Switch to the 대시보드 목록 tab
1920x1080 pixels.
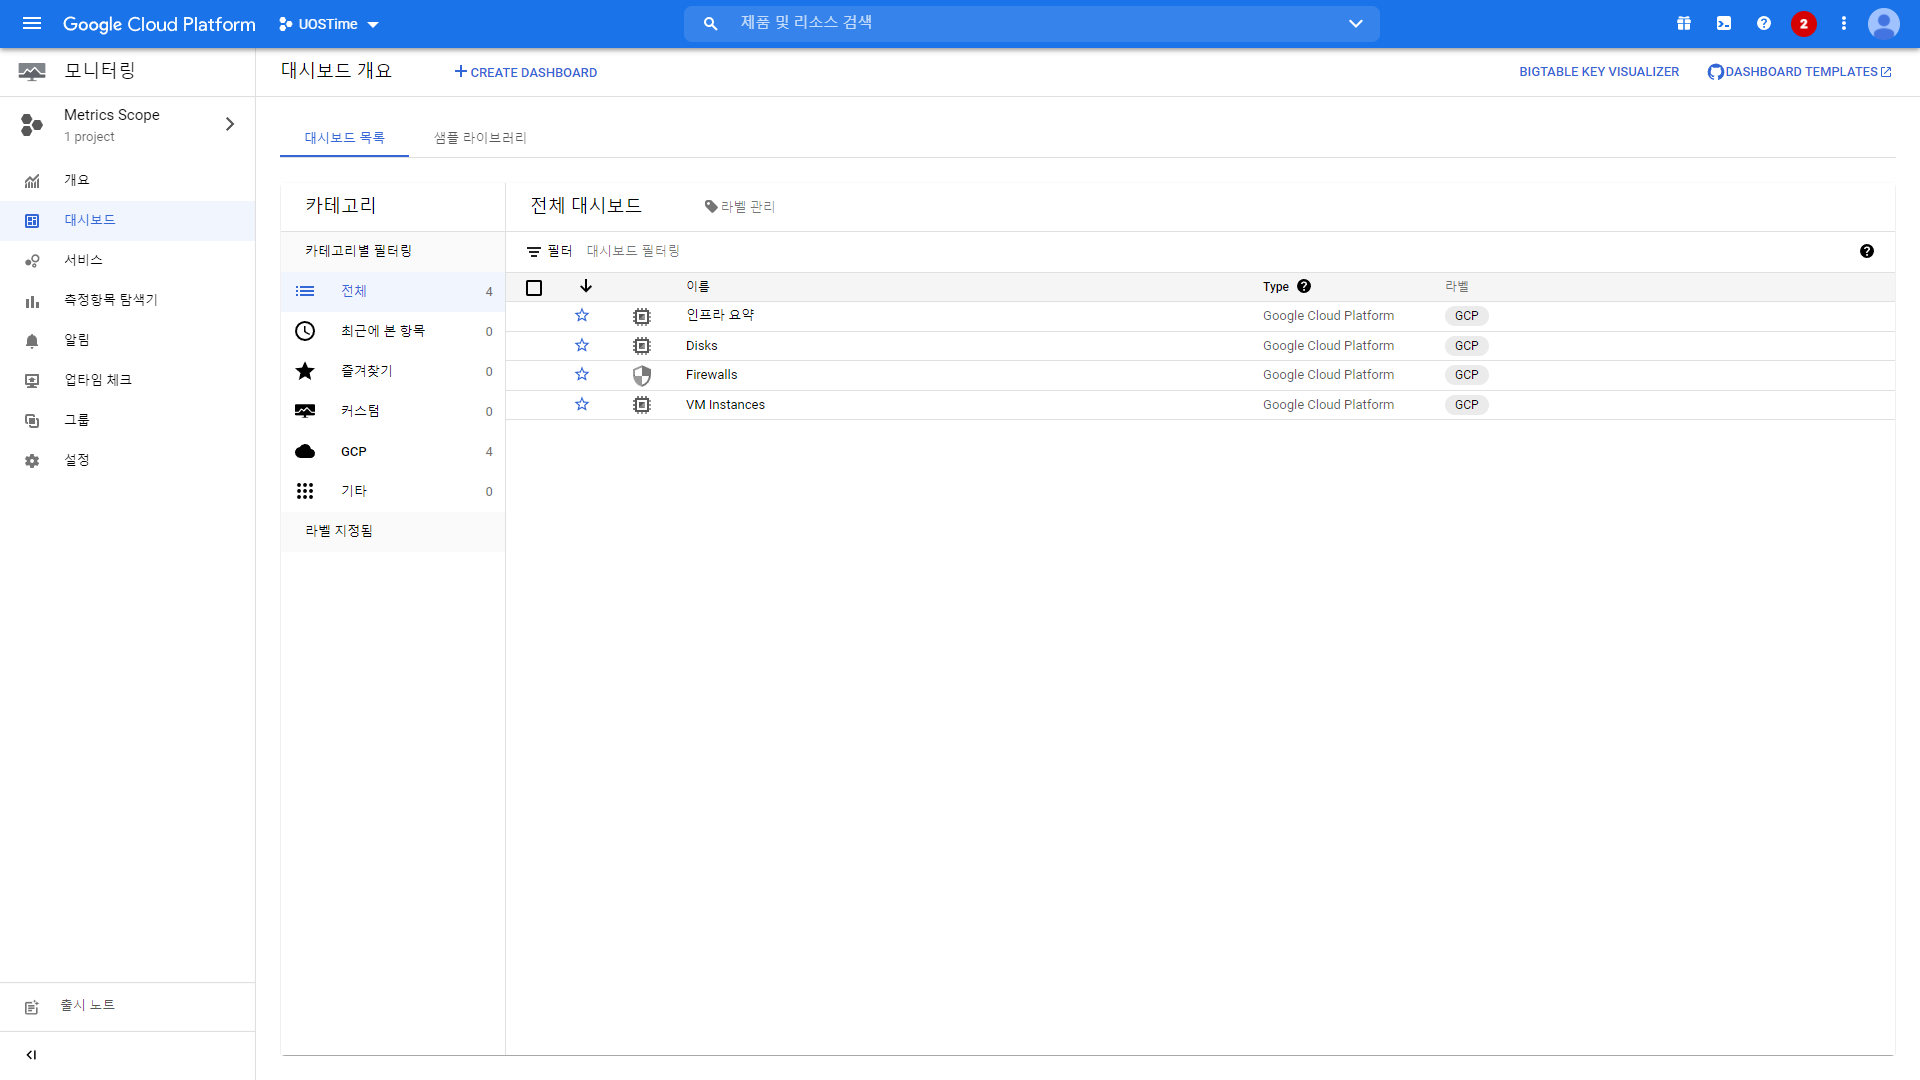pyautogui.click(x=344, y=138)
